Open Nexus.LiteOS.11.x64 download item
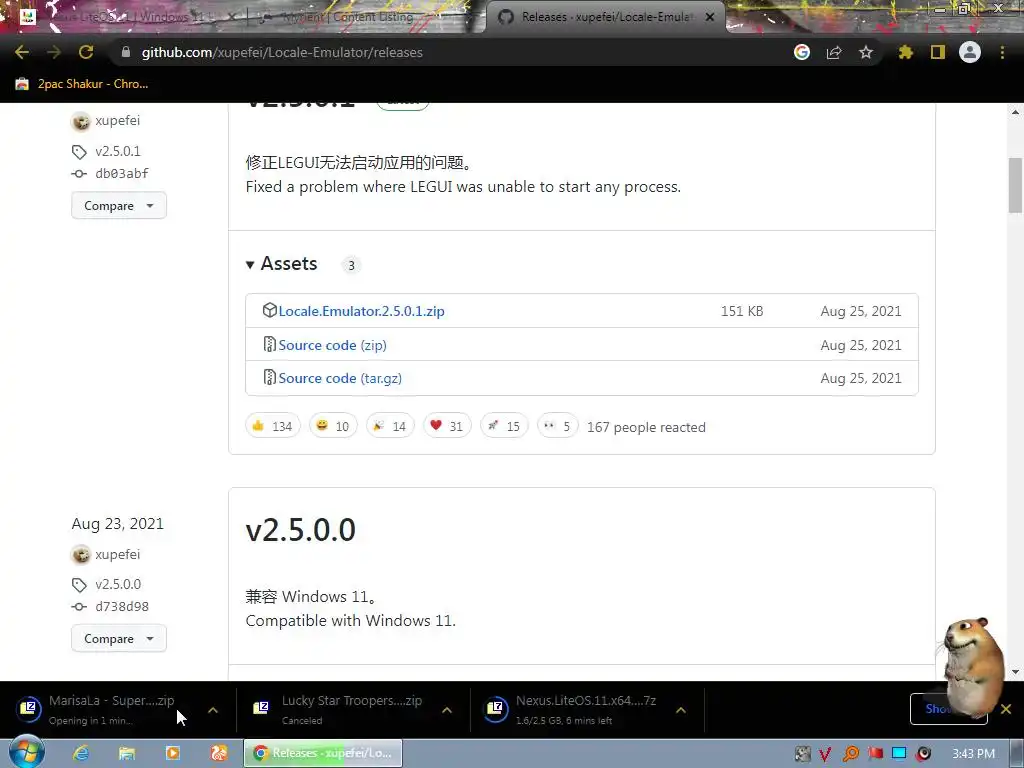Viewport: 1024px width, 768px height. click(575, 709)
